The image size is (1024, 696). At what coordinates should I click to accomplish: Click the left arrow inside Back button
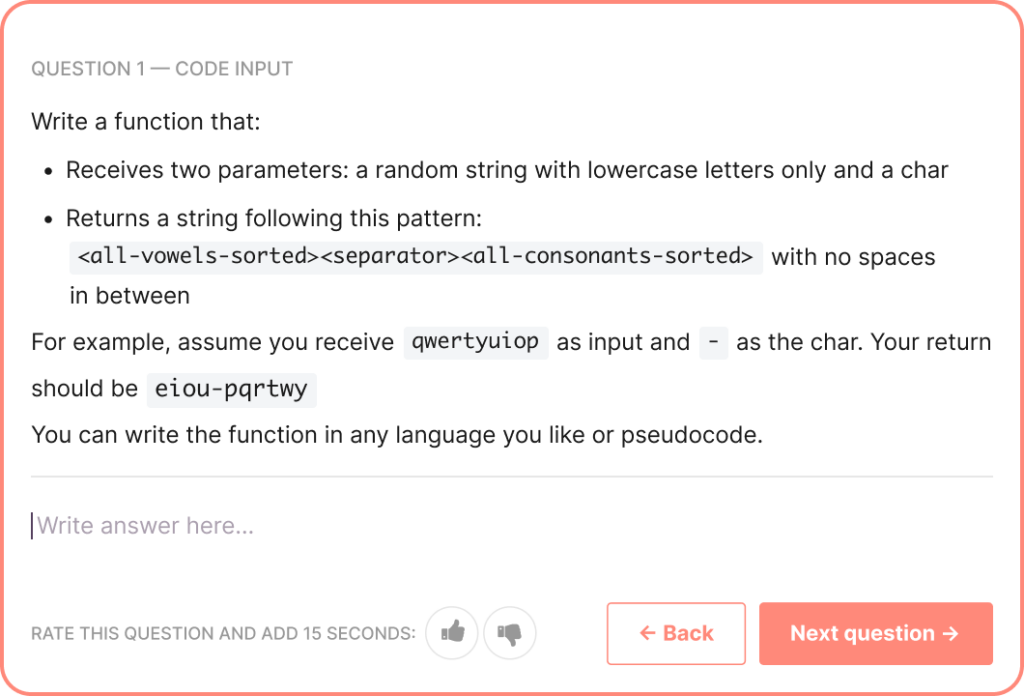[x=647, y=633]
